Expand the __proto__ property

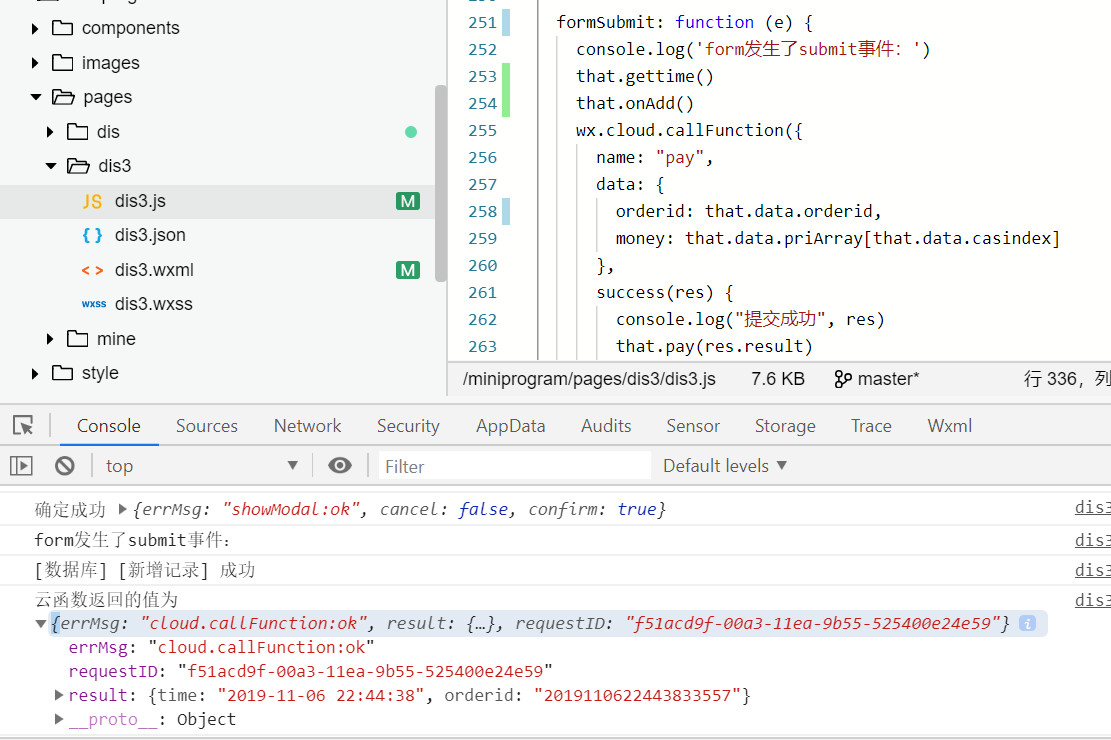[60, 719]
